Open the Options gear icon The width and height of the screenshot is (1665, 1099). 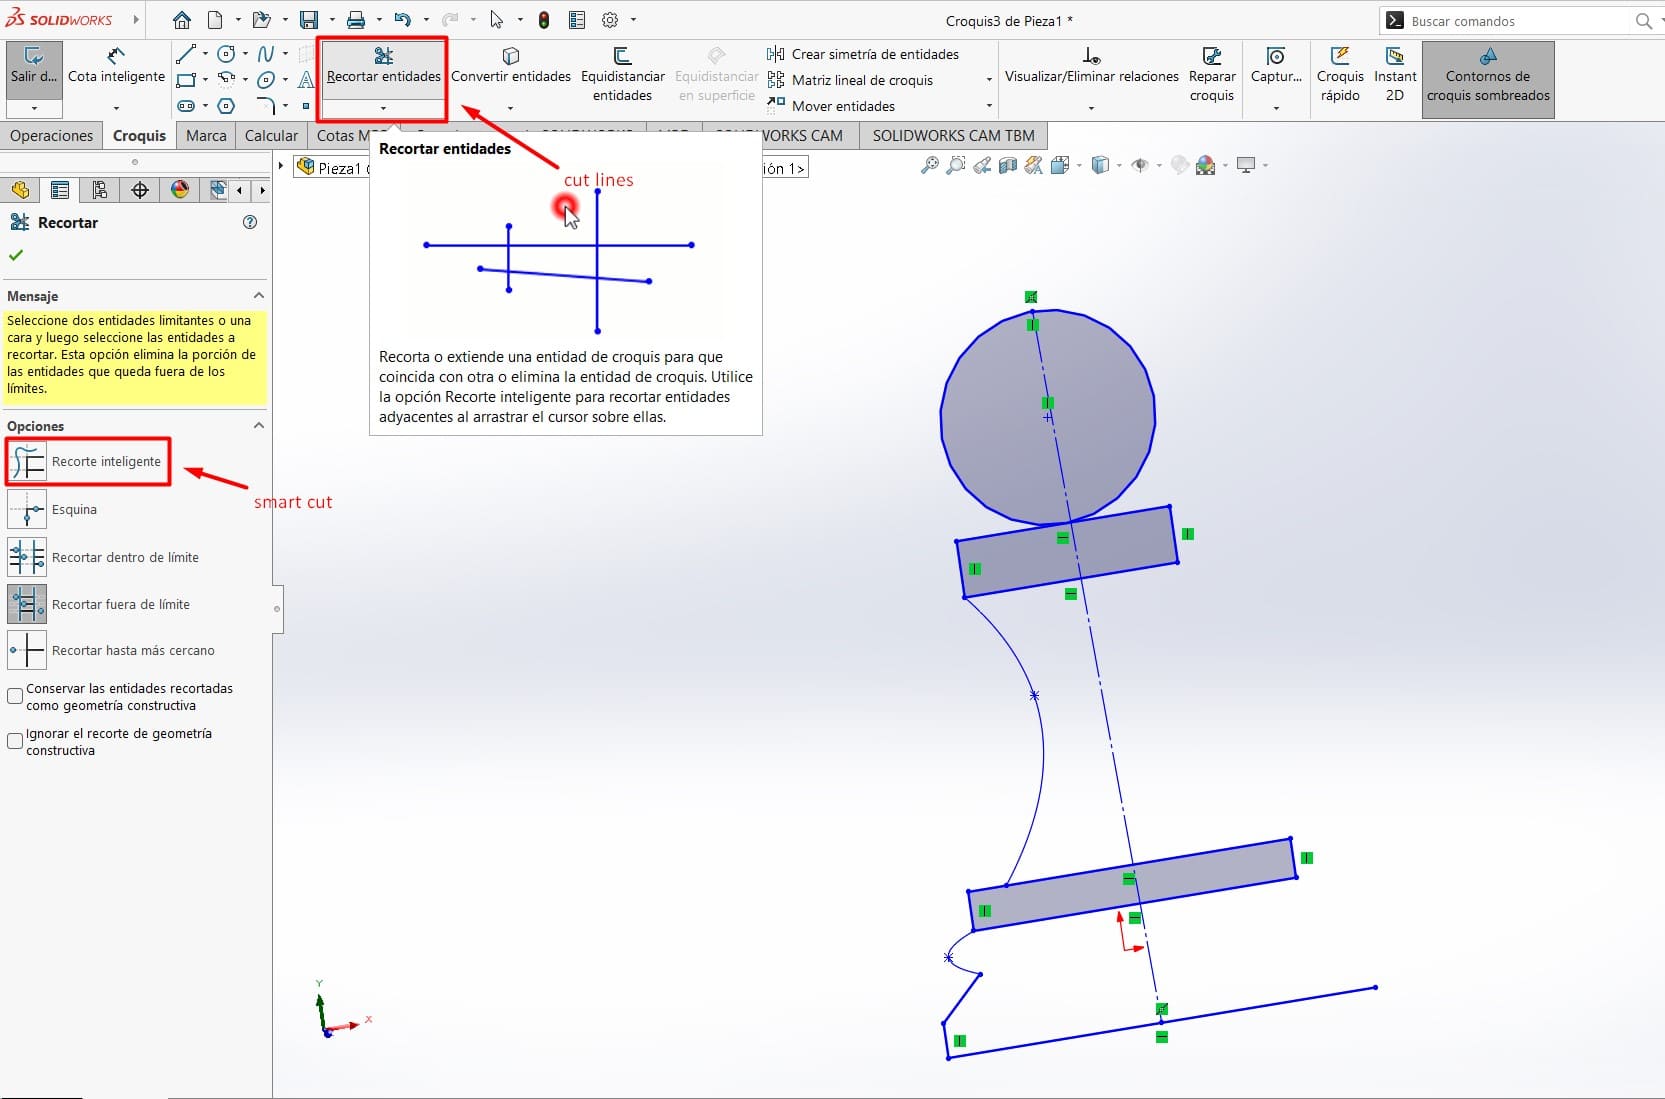610,20
